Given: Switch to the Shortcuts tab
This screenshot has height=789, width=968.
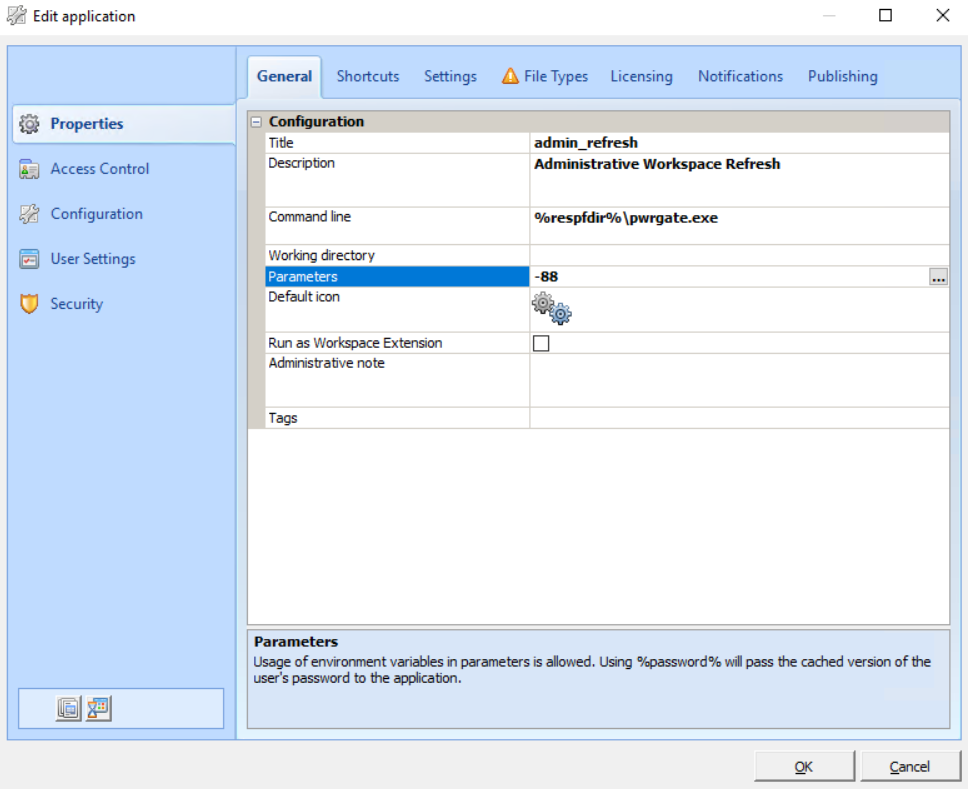Looking at the screenshot, I should click(367, 75).
